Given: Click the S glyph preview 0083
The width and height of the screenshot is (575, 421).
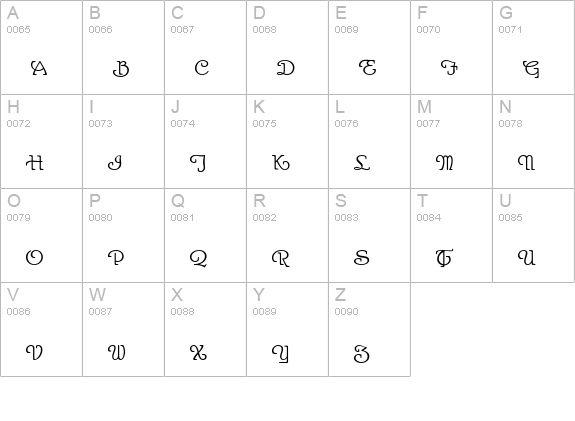Looking at the screenshot, I should (362, 257).
